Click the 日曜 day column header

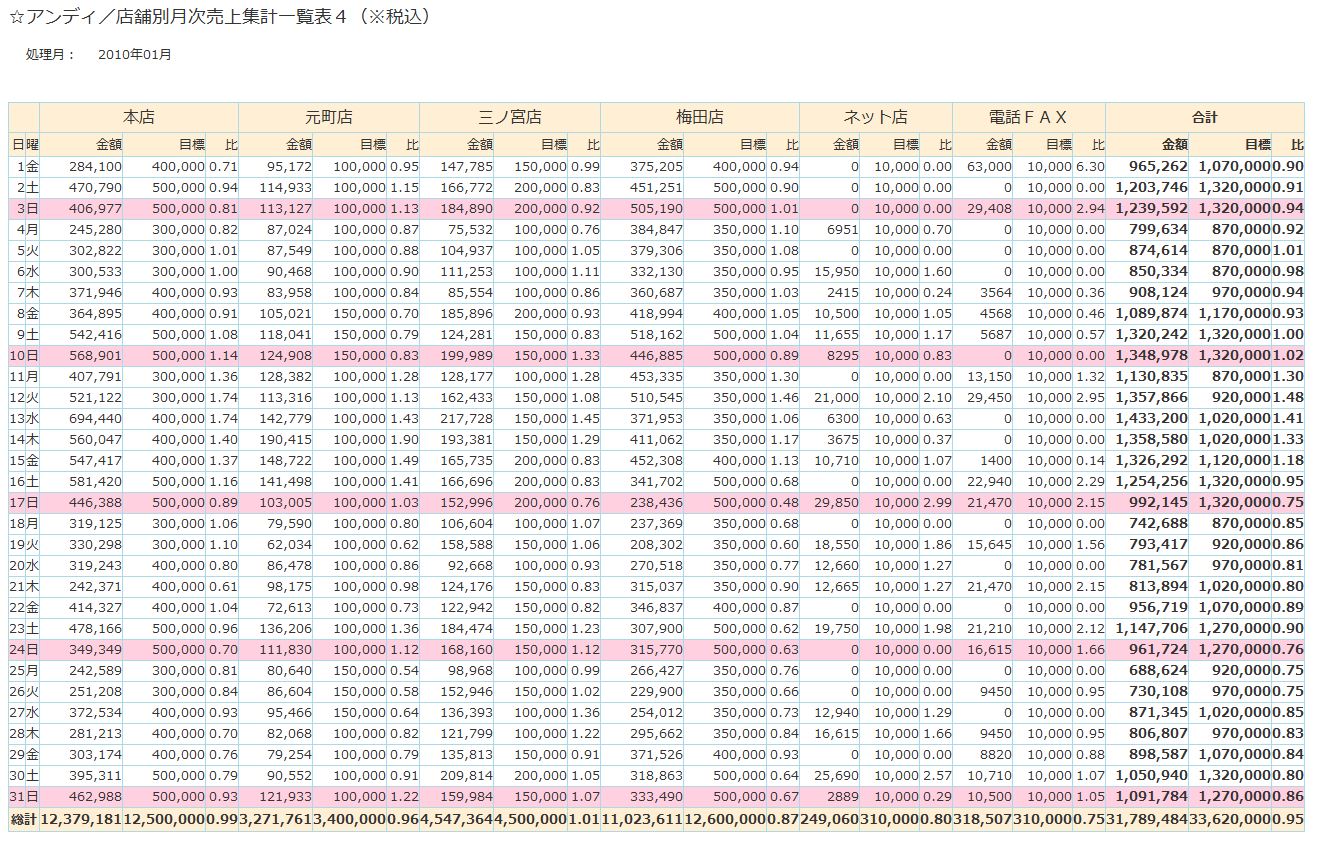24,145
